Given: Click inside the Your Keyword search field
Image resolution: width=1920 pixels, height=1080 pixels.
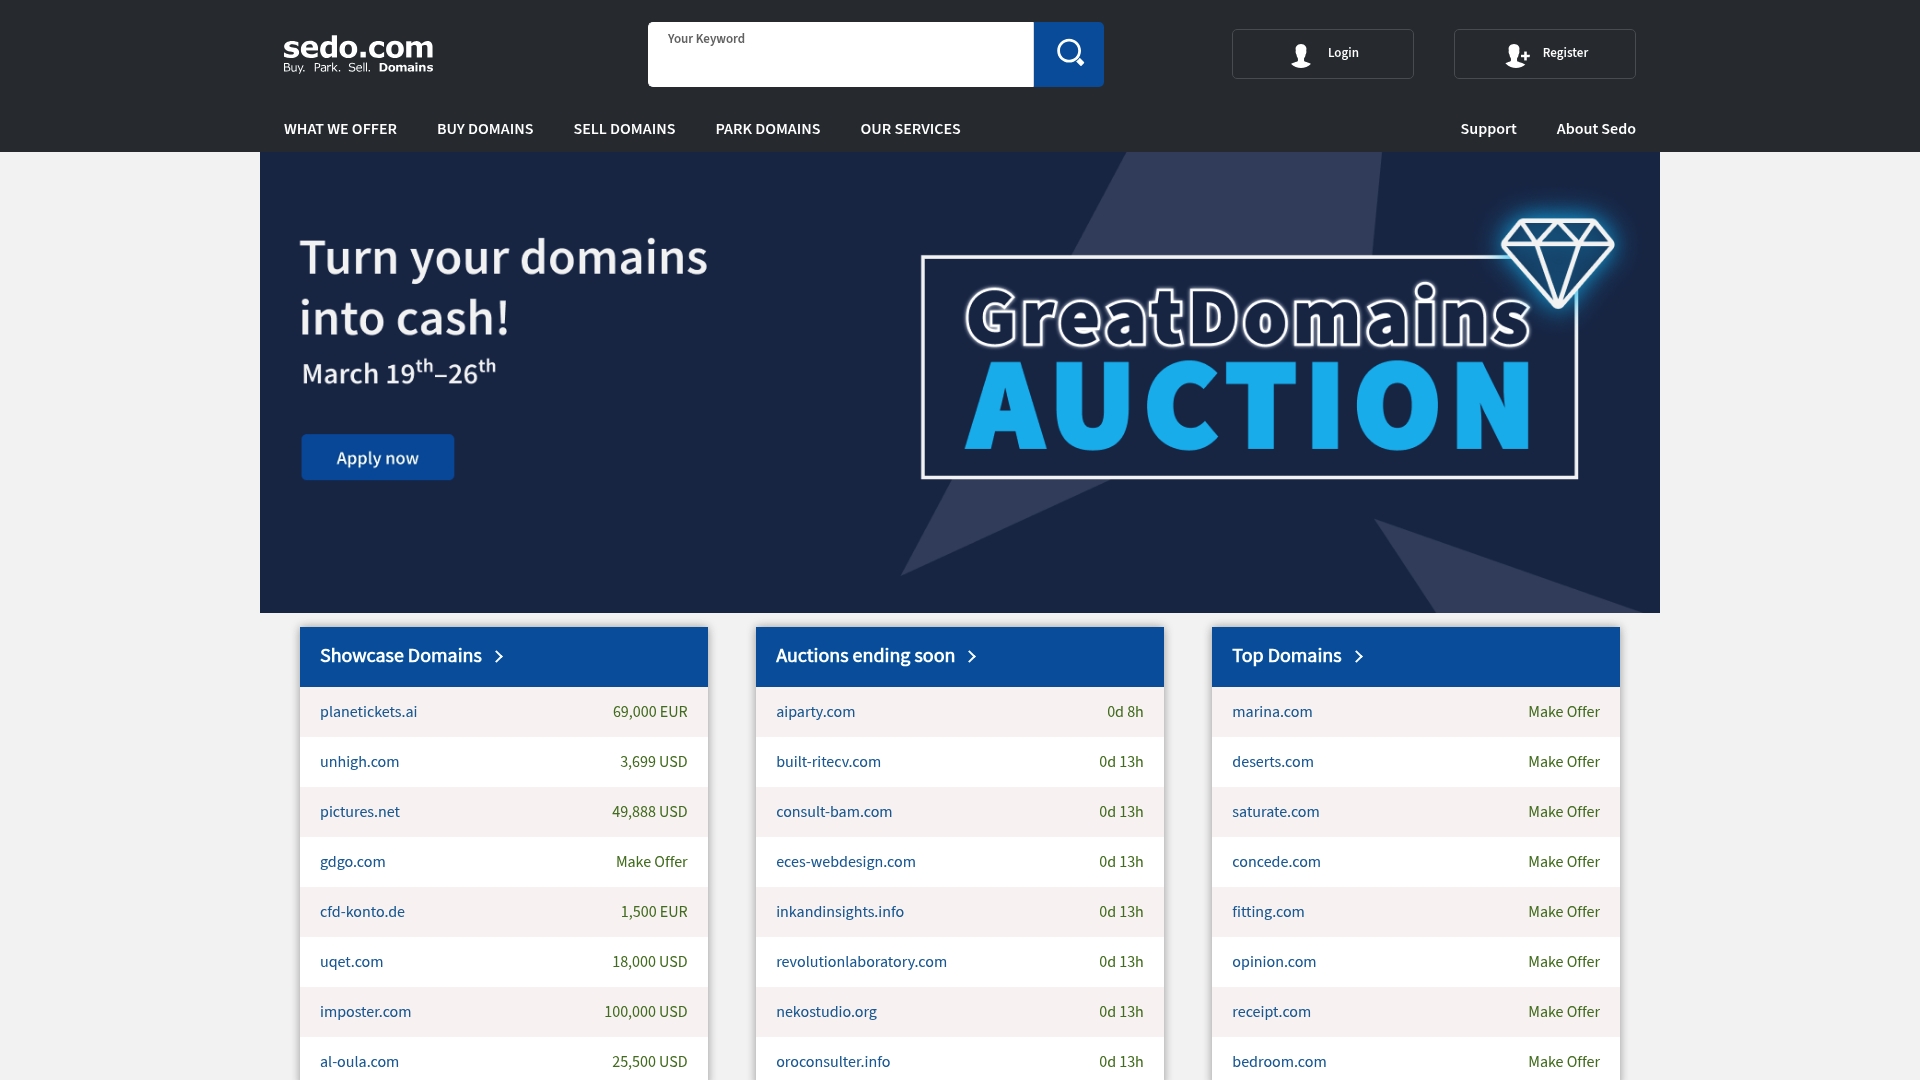Looking at the screenshot, I should point(840,54).
